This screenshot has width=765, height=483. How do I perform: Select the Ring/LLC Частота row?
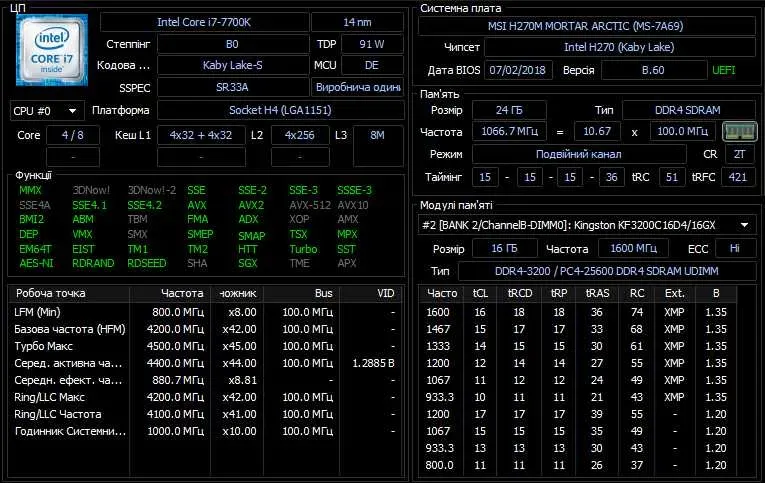[206, 414]
